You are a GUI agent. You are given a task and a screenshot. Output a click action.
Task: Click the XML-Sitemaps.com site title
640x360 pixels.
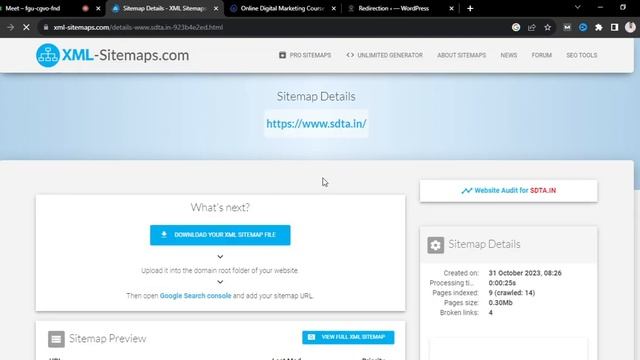(126, 55)
